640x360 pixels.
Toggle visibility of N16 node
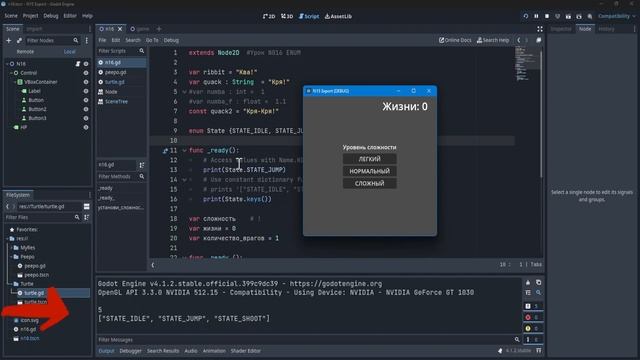tap(86, 64)
